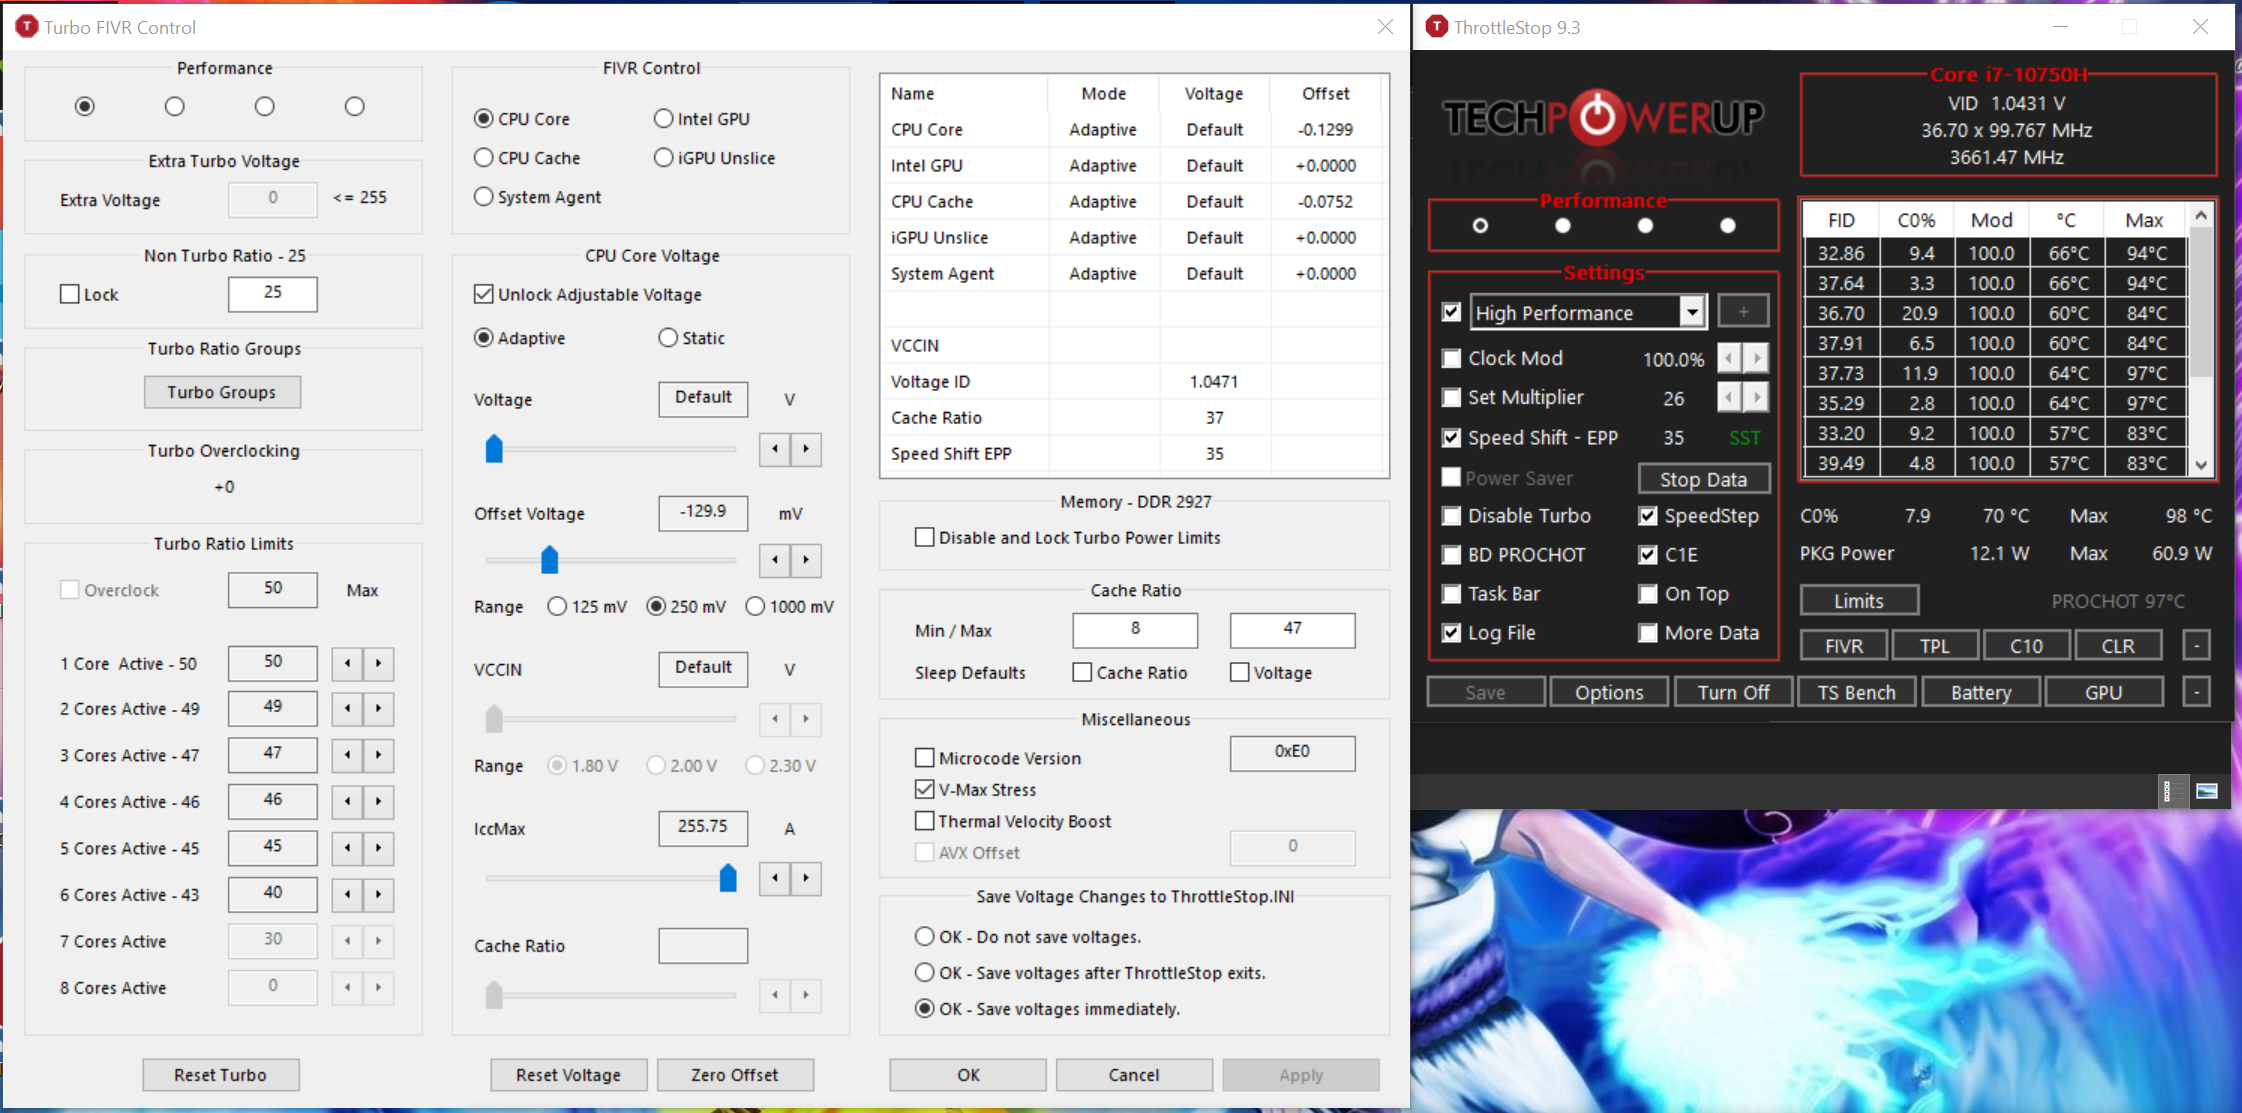Screen dimensions: 2242x1113
Task: Click the desktop monitor icon below ThrottleStop
Action: click(2207, 791)
